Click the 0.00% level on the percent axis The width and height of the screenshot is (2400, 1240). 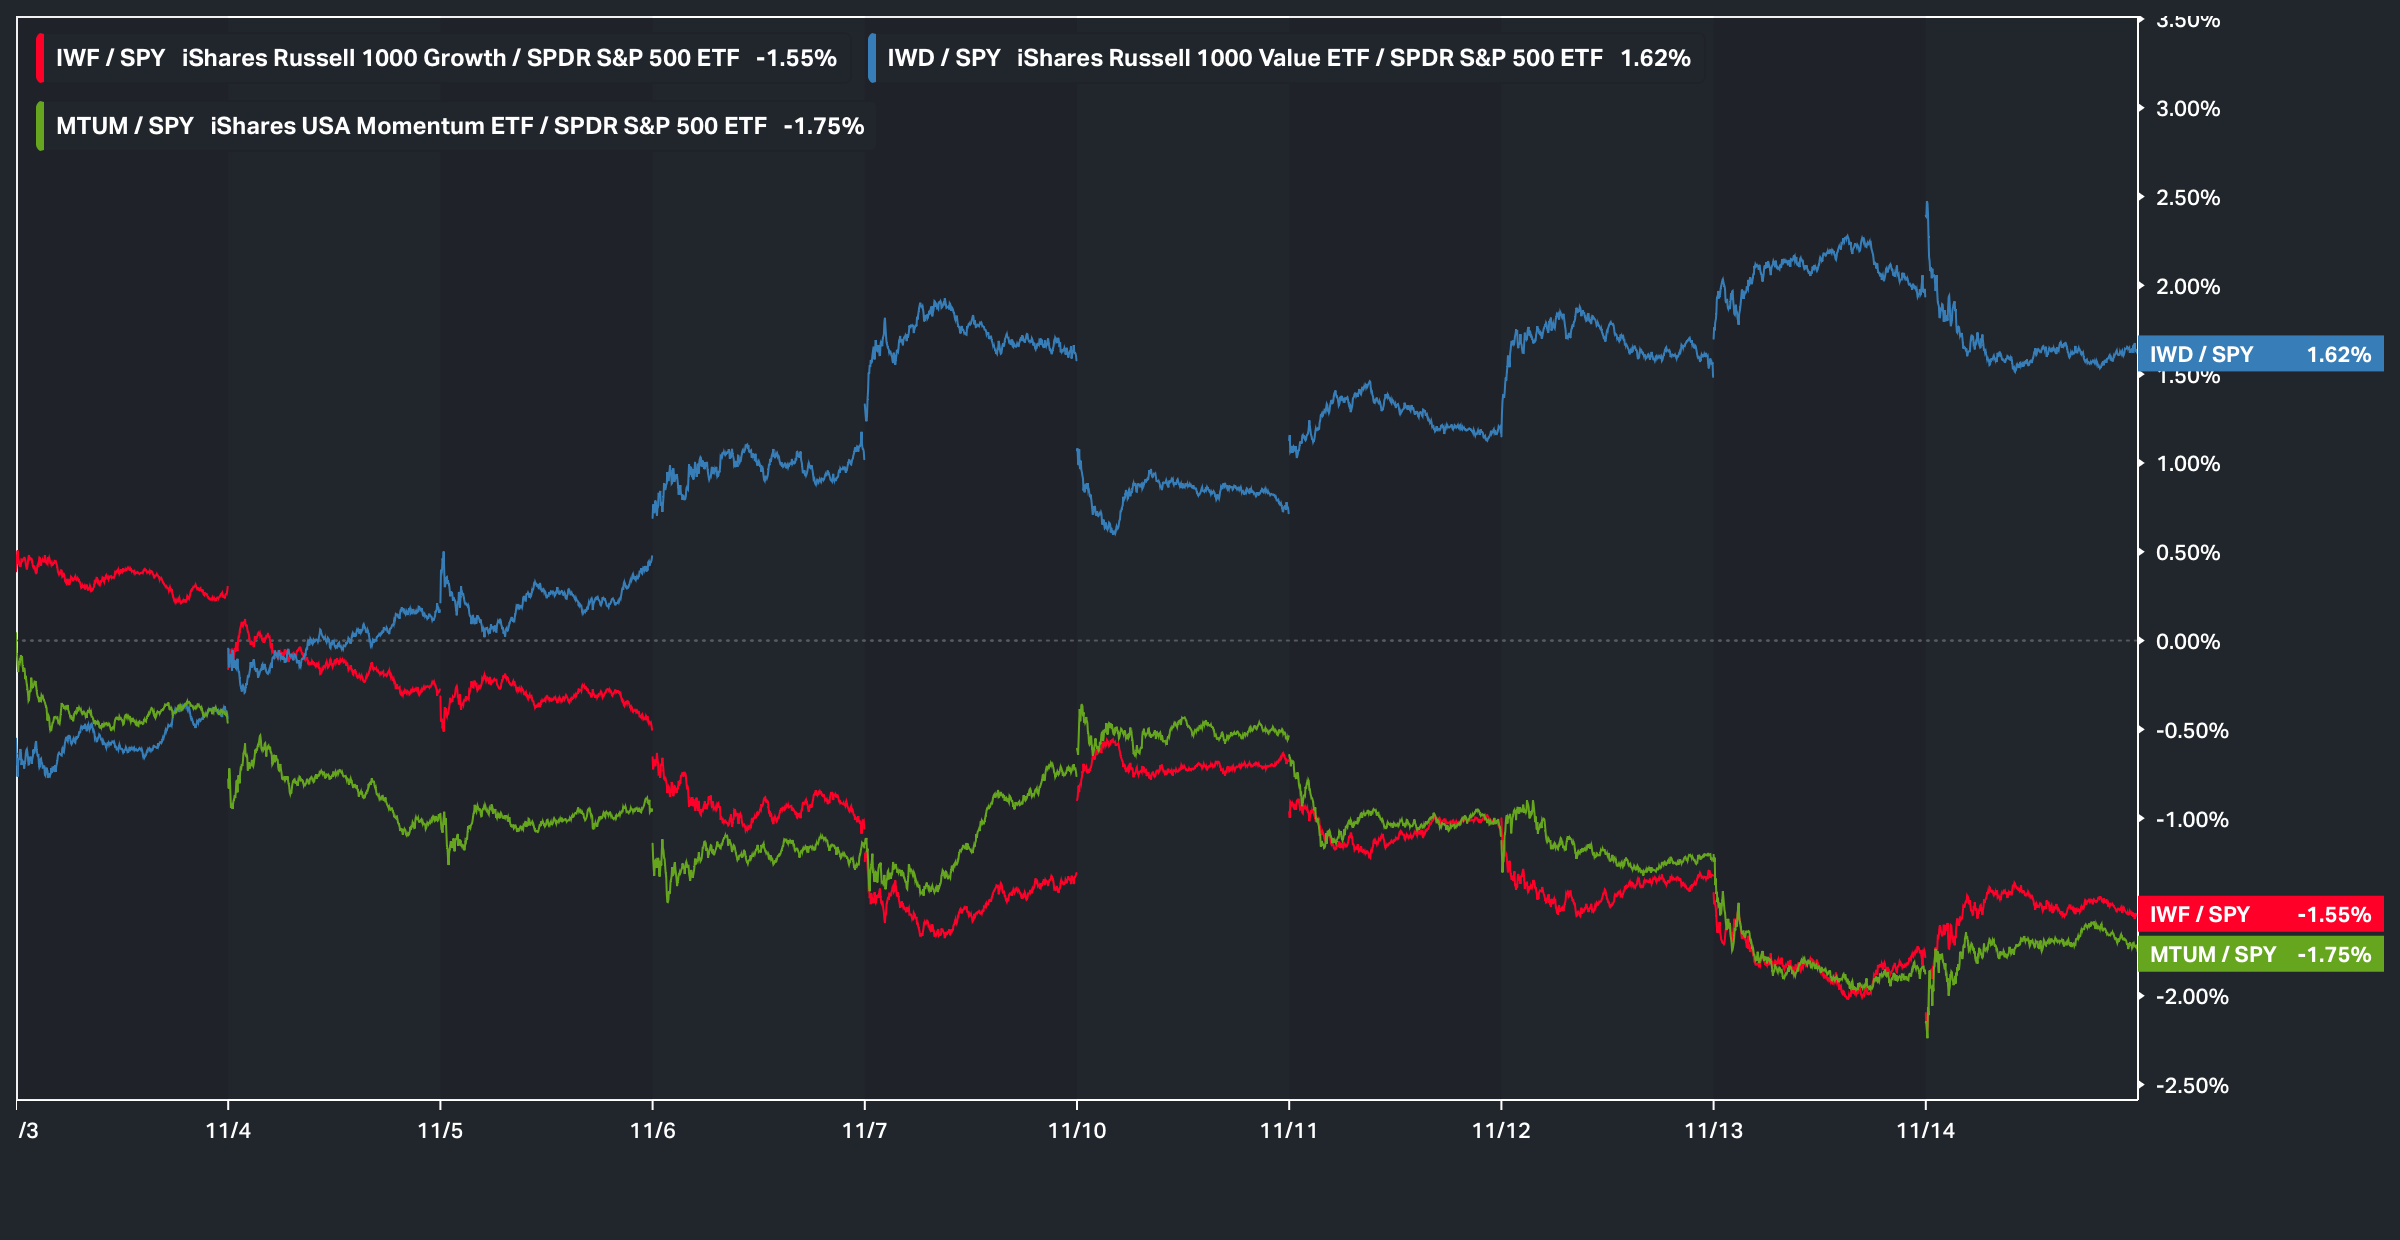coord(2187,641)
